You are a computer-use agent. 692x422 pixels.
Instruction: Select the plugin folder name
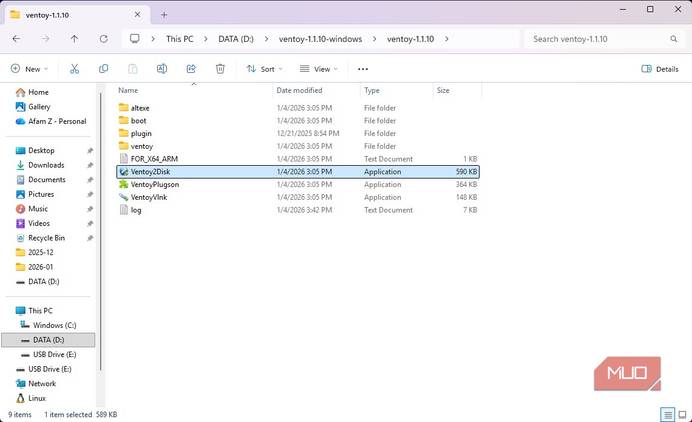(141, 133)
